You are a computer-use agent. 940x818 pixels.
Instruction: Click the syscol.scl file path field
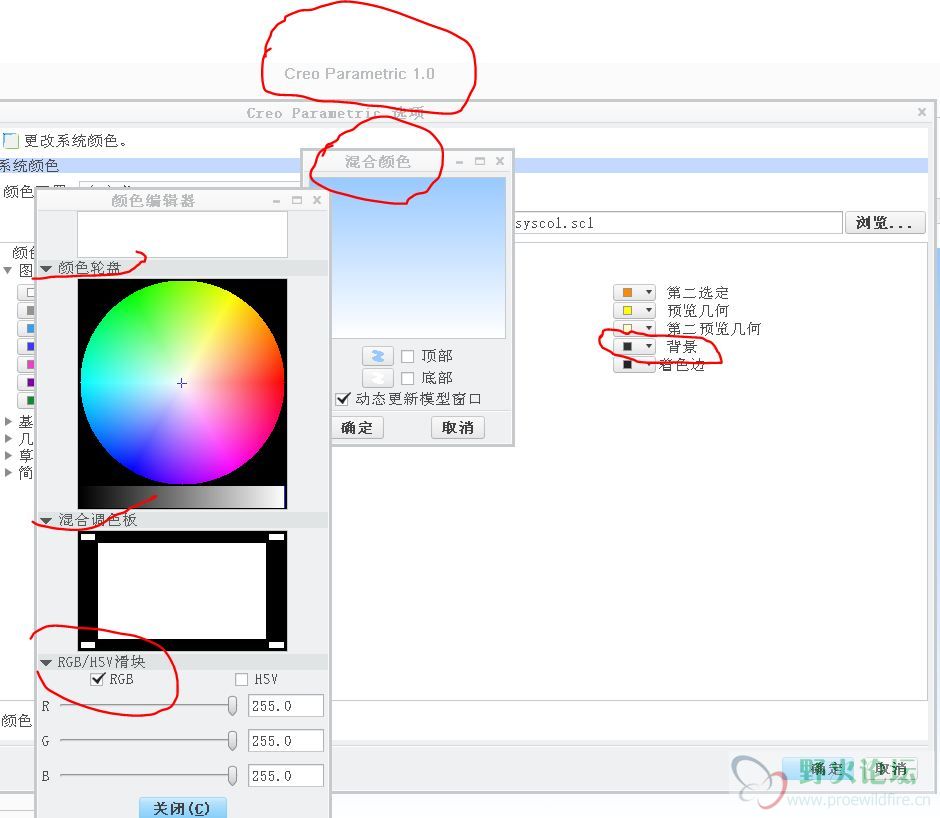677,223
